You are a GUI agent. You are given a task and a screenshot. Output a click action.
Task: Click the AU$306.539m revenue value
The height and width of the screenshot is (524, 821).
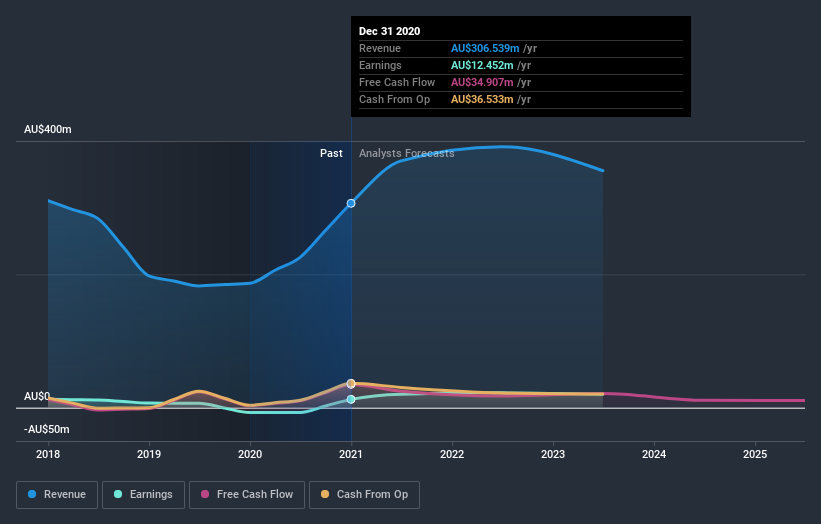(x=485, y=48)
